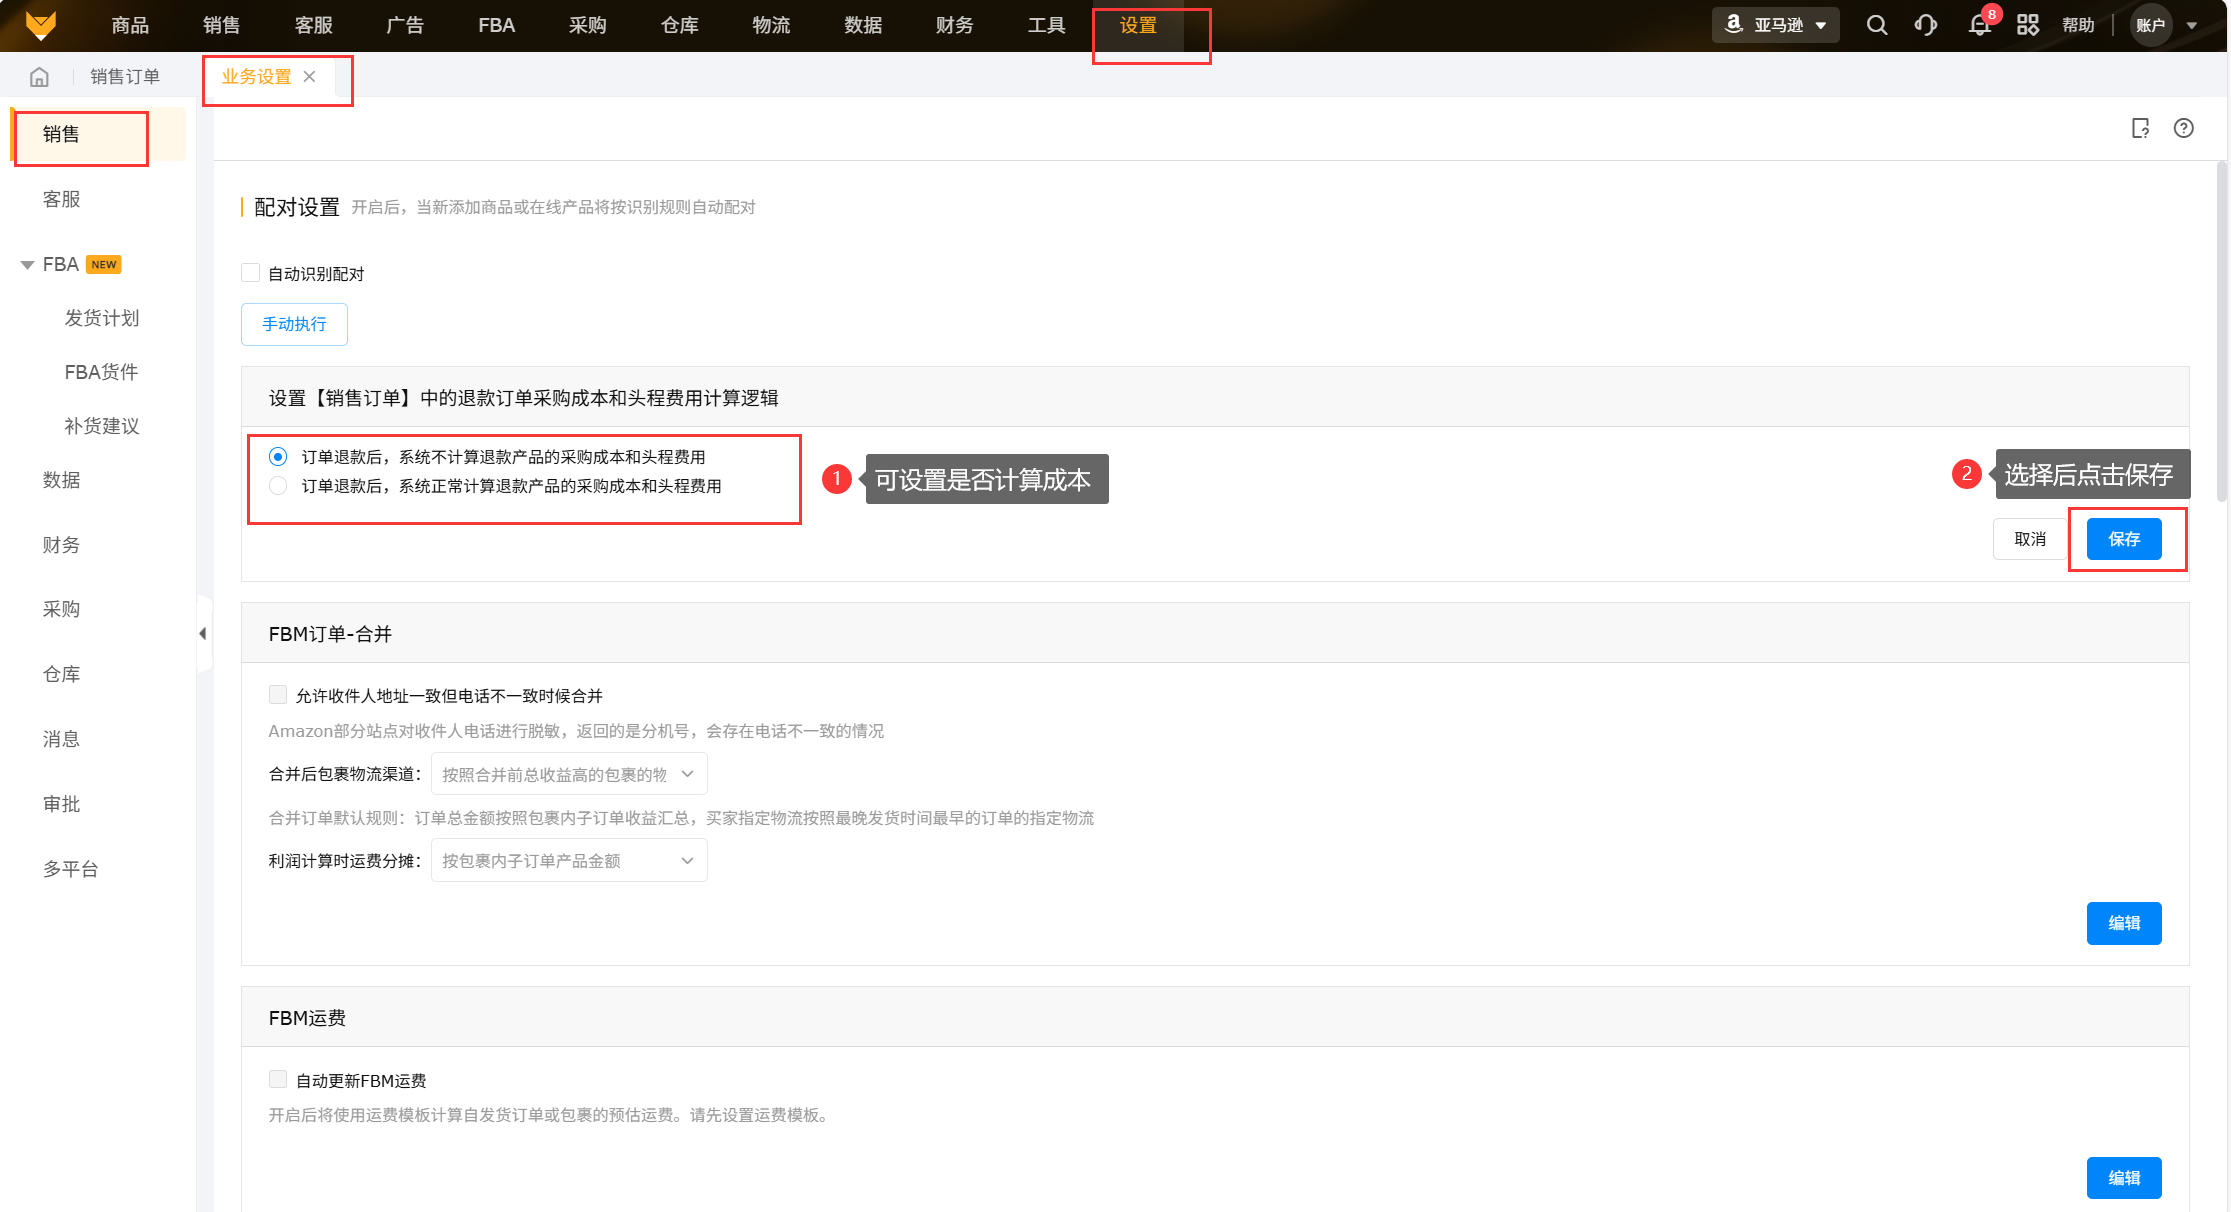Close the 业务设置 tab
The image size is (2231, 1212).
[310, 77]
